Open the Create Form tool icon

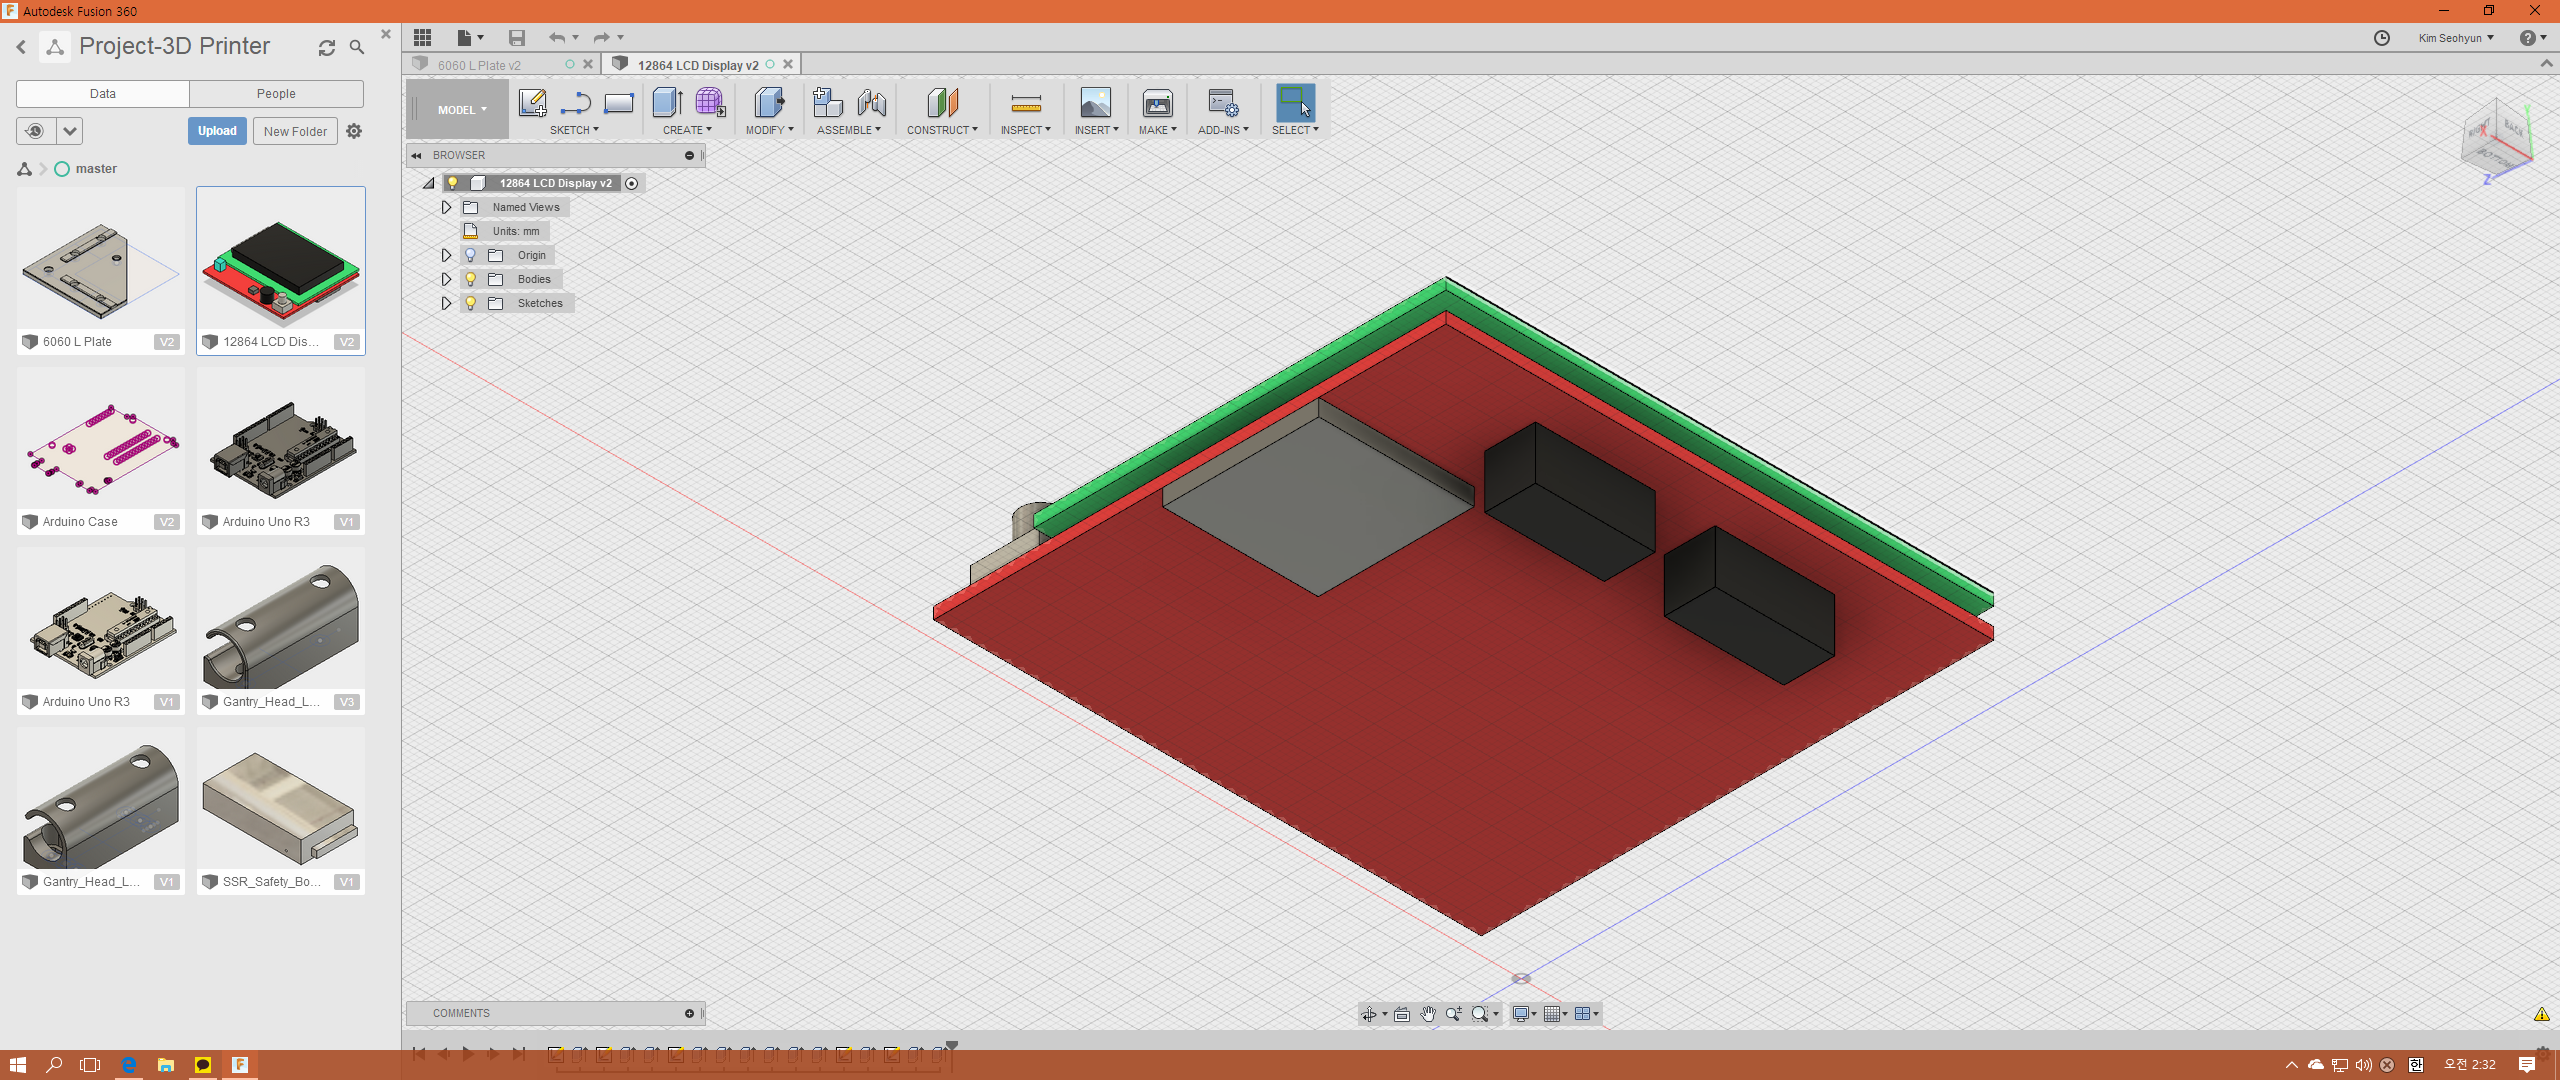[x=710, y=102]
